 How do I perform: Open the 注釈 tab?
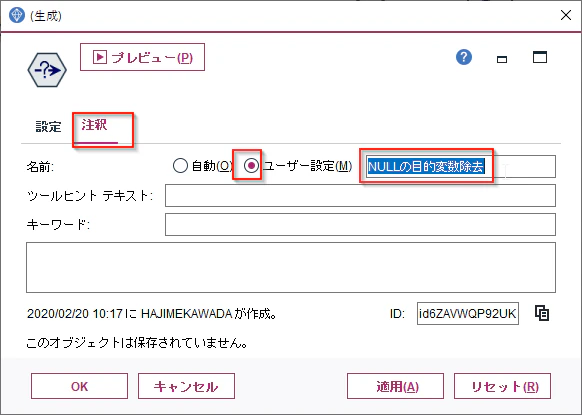pos(95,125)
